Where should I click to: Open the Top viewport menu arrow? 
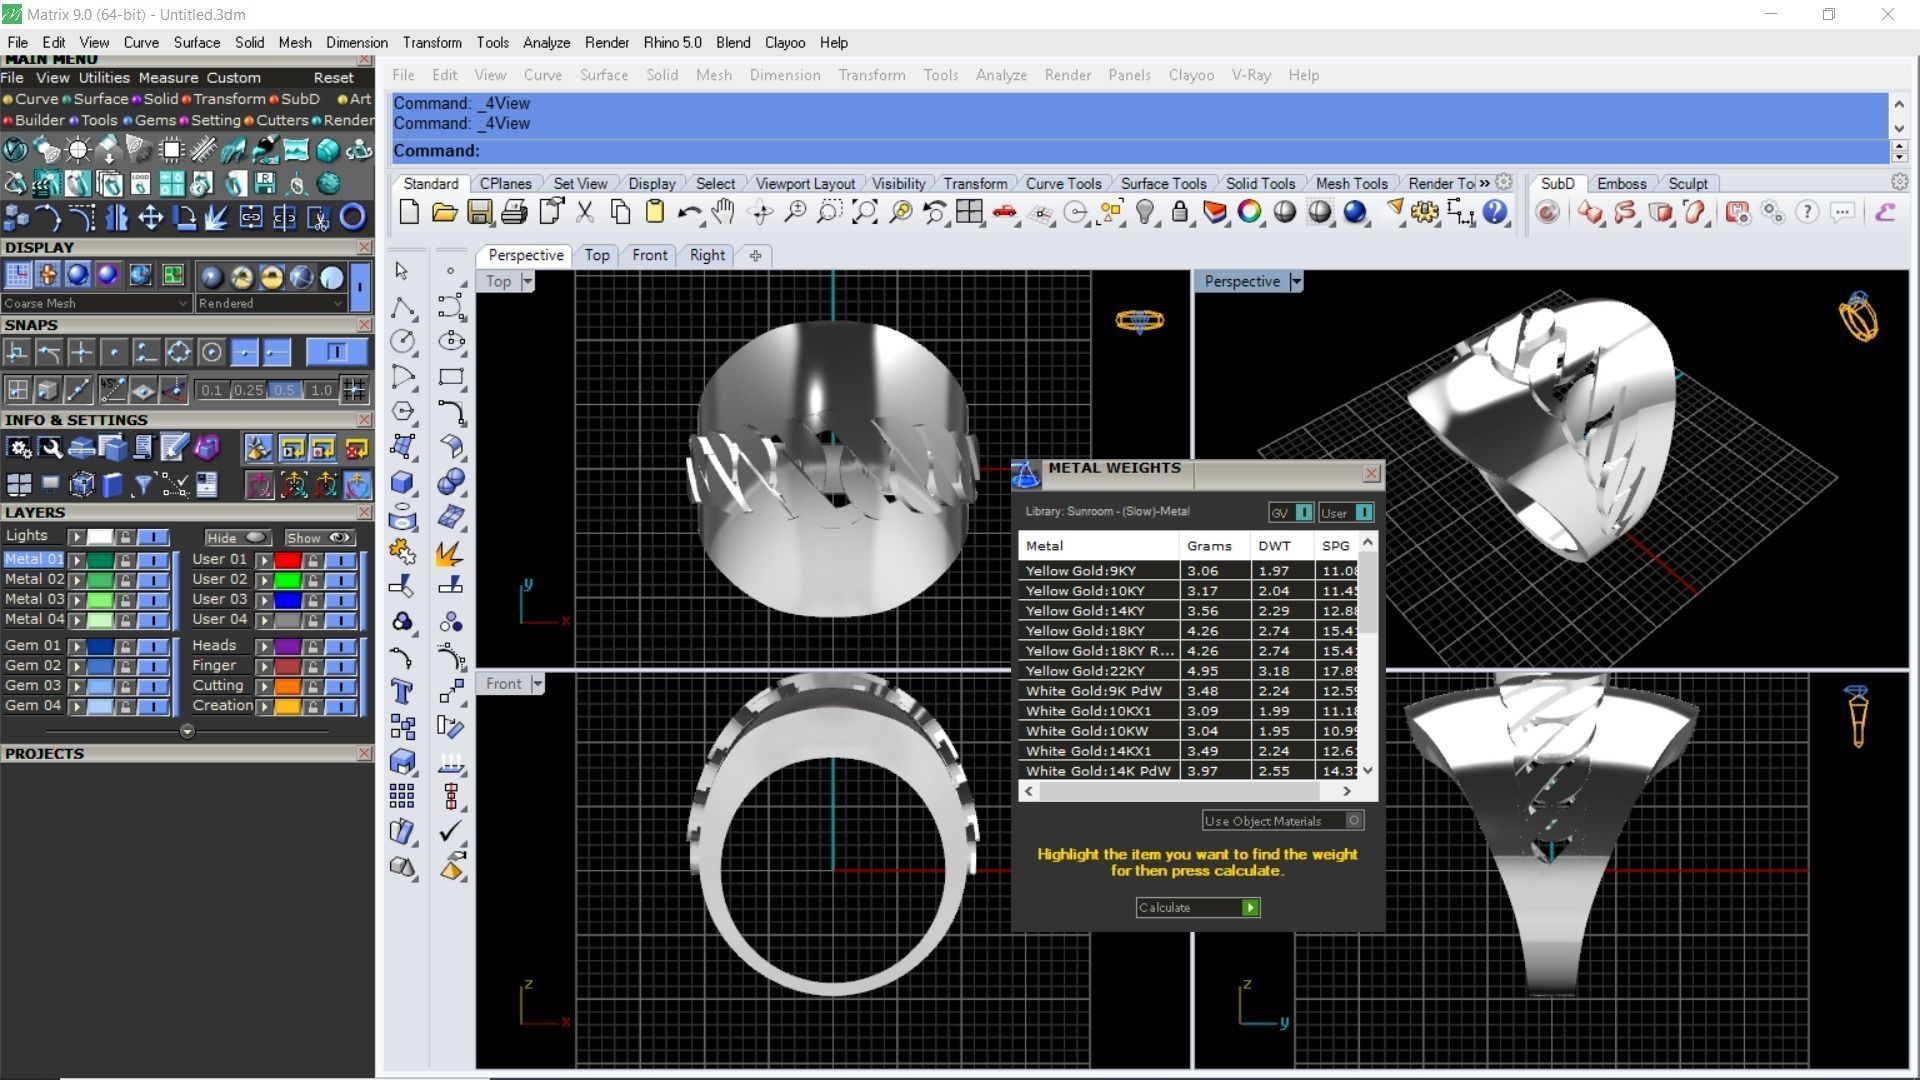[527, 282]
